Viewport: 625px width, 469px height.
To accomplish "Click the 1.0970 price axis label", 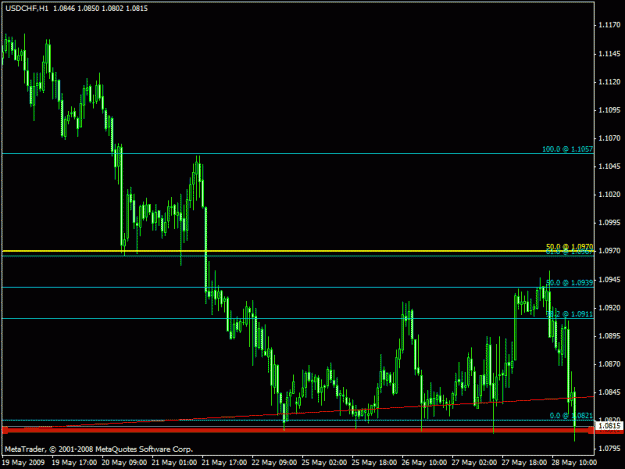I will click(x=609, y=251).
